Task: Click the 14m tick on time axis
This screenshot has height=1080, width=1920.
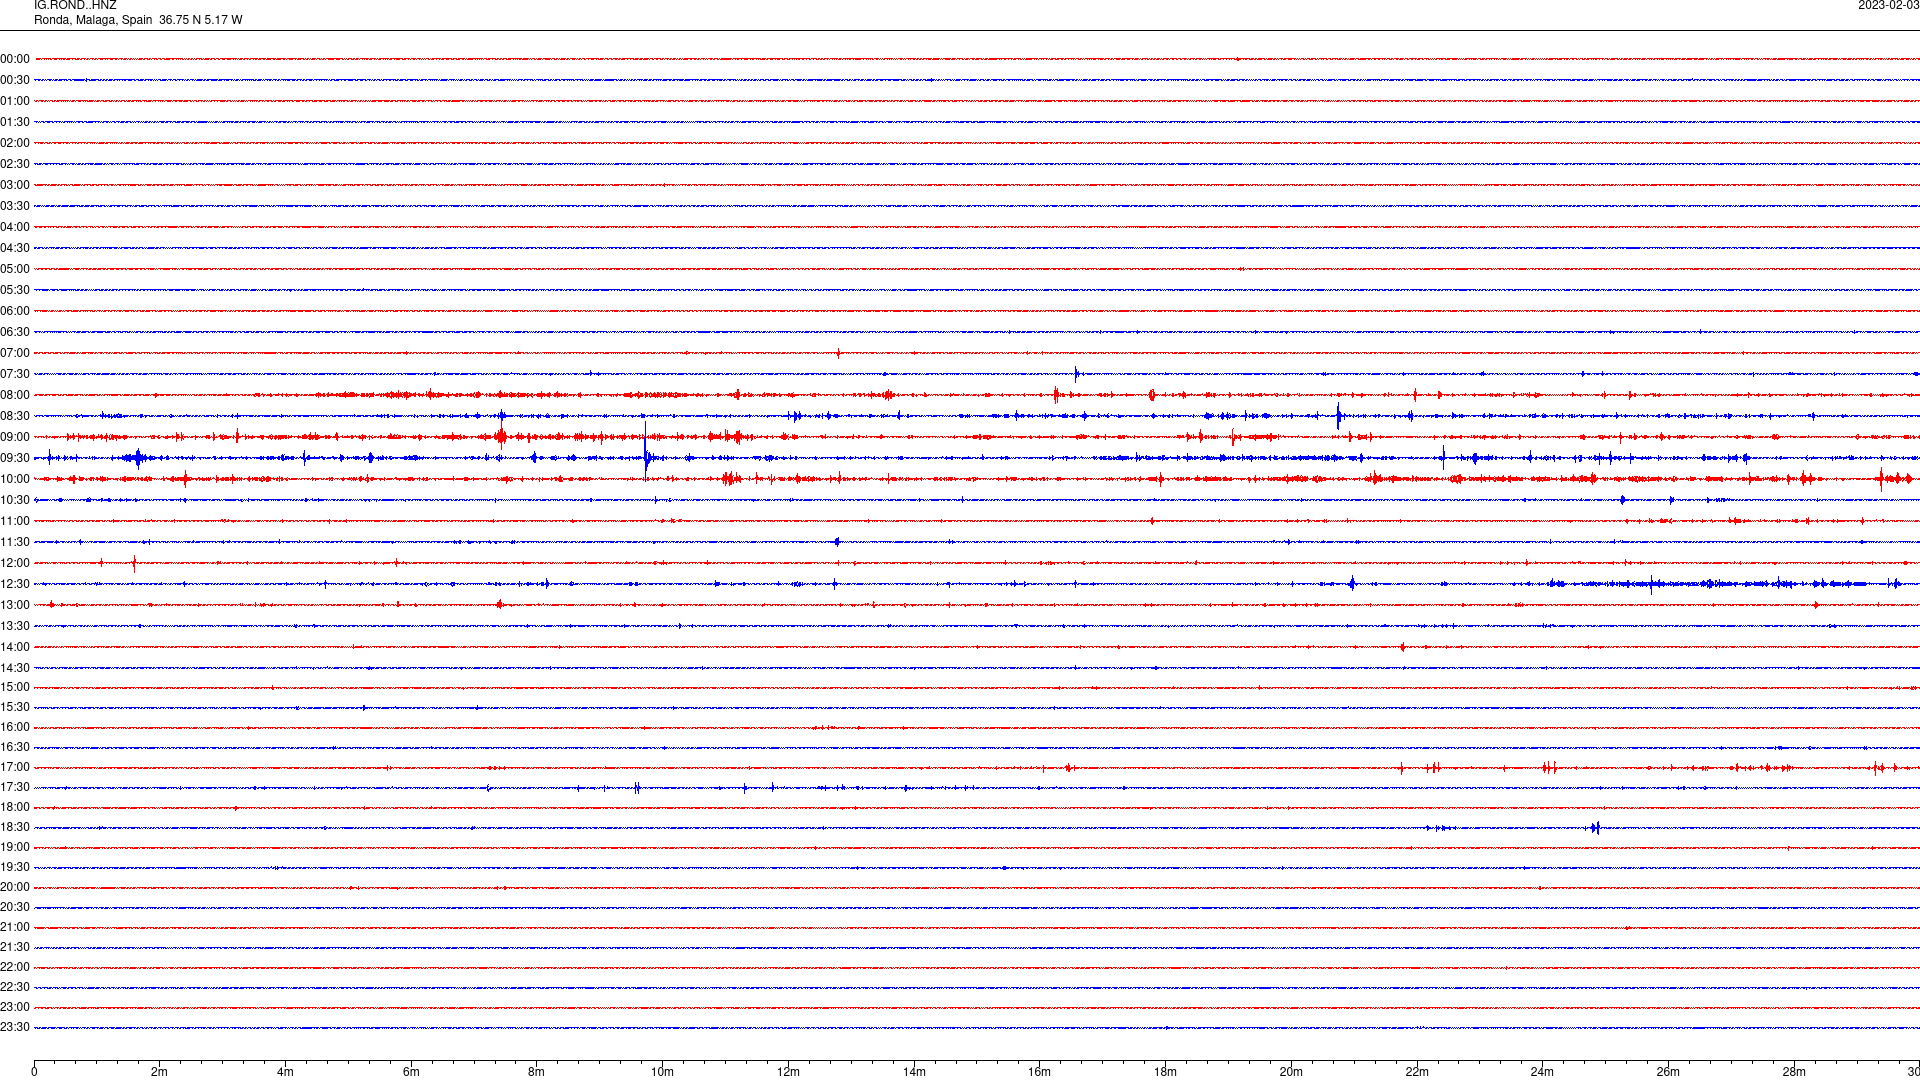Action: click(x=914, y=1072)
